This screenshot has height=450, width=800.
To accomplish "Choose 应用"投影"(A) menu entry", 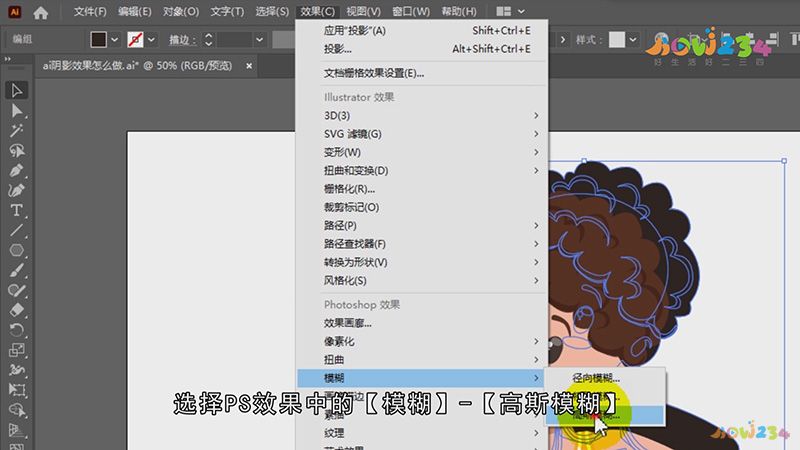I will [x=422, y=31].
